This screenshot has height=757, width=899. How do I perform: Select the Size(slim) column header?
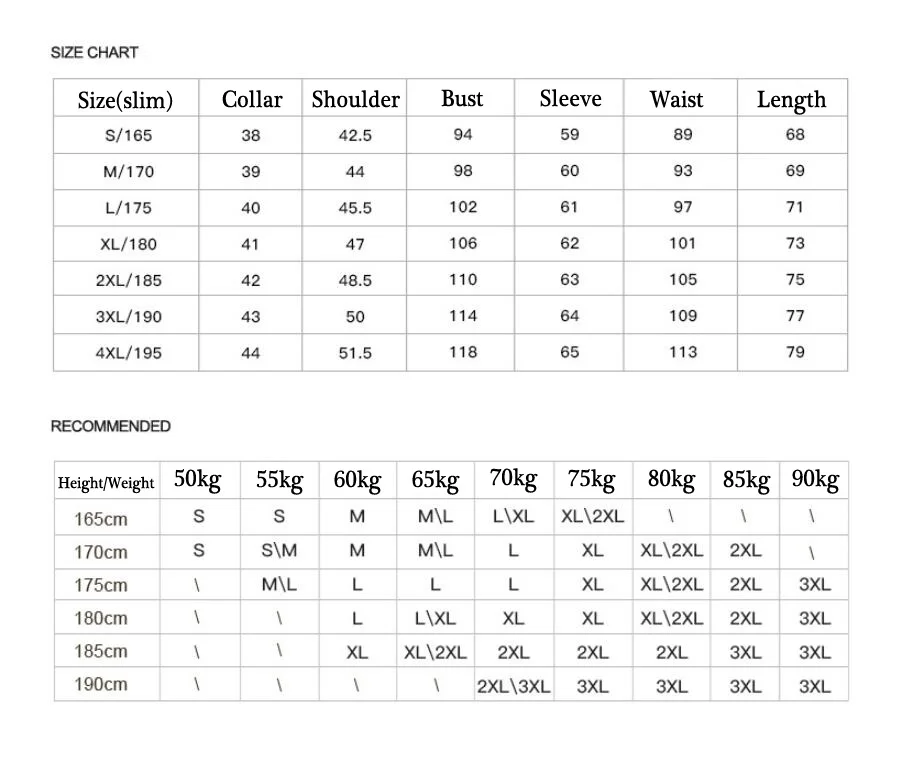125,100
